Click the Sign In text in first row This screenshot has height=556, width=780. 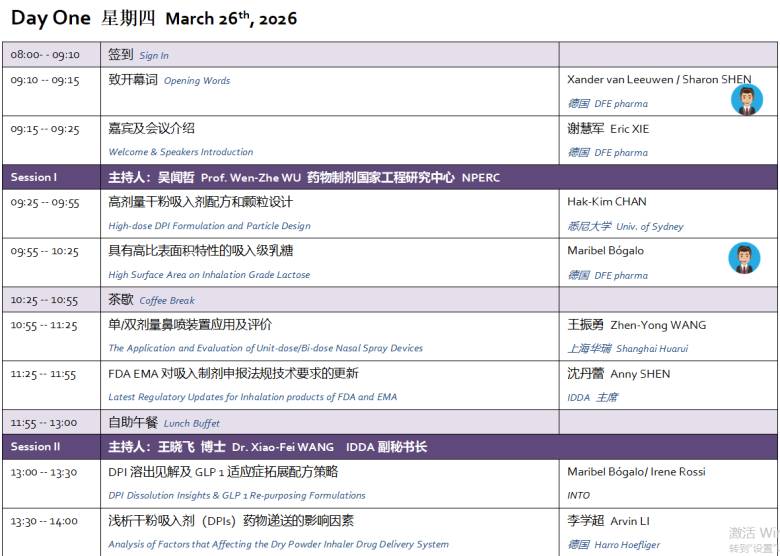(x=154, y=56)
